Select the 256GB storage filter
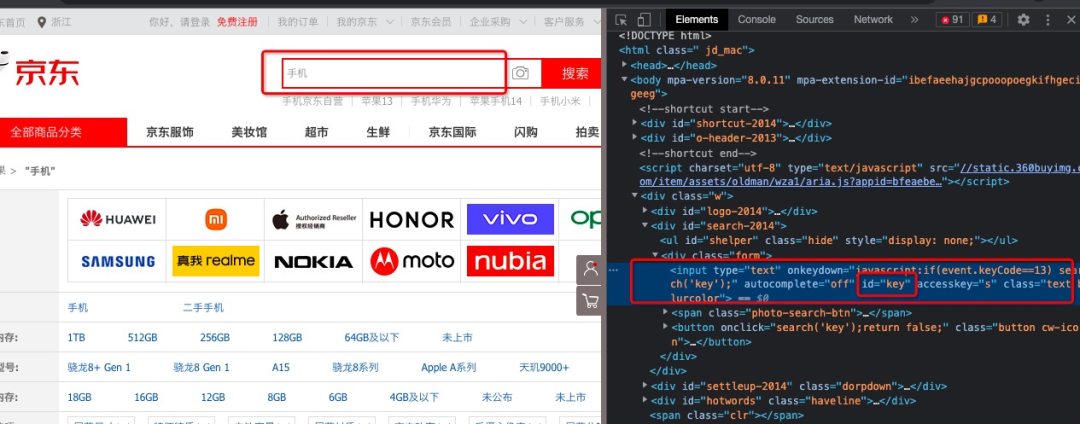Image resolution: width=1080 pixels, height=424 pixels. click(214, 338)
